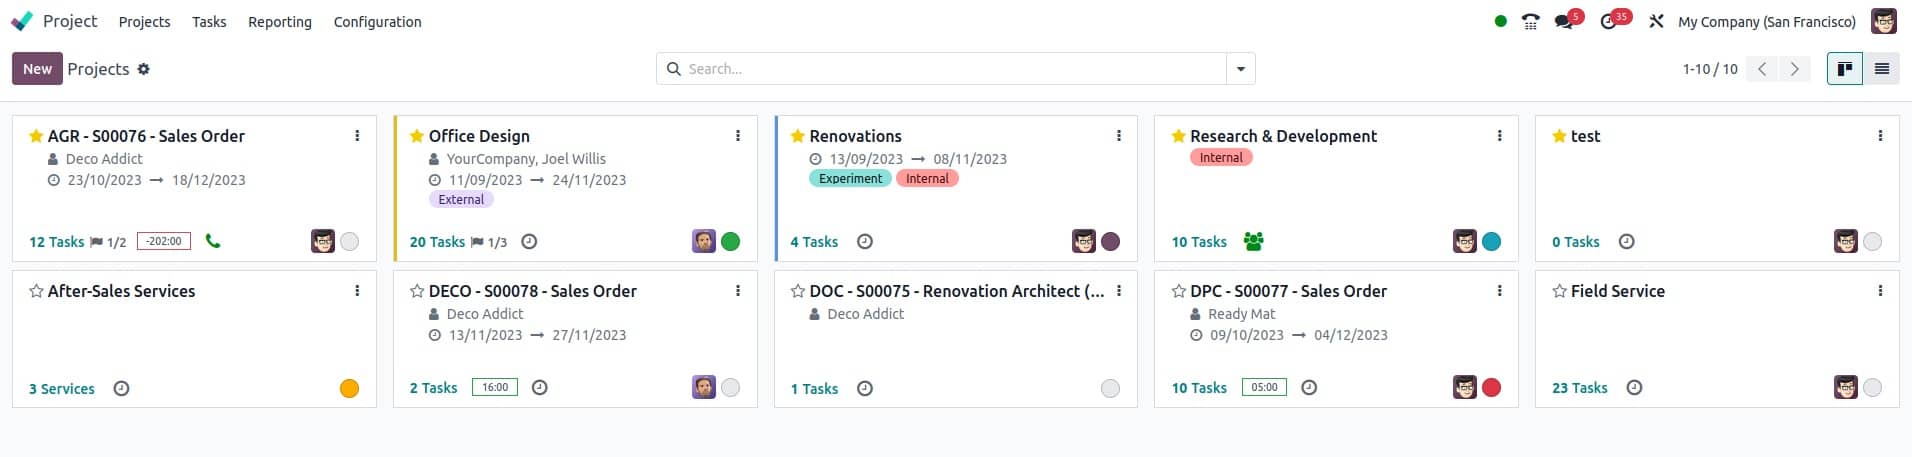
Task: Open the company switcher My Company (San Francisco)
Action: point(1766,21)
